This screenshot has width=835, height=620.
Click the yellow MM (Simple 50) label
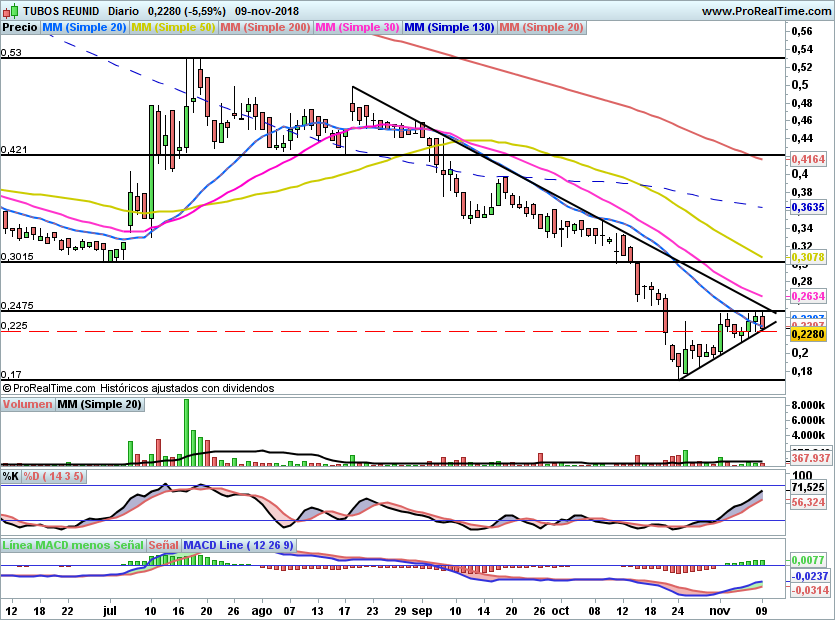[173, 27]
